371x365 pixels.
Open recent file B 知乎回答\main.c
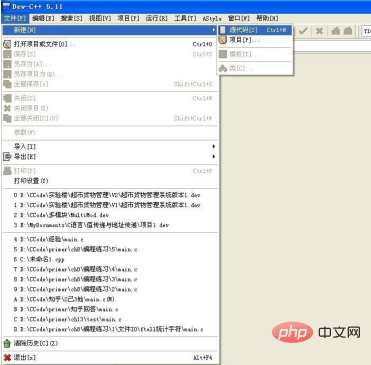pyautogui.click(x=110, y=309)
